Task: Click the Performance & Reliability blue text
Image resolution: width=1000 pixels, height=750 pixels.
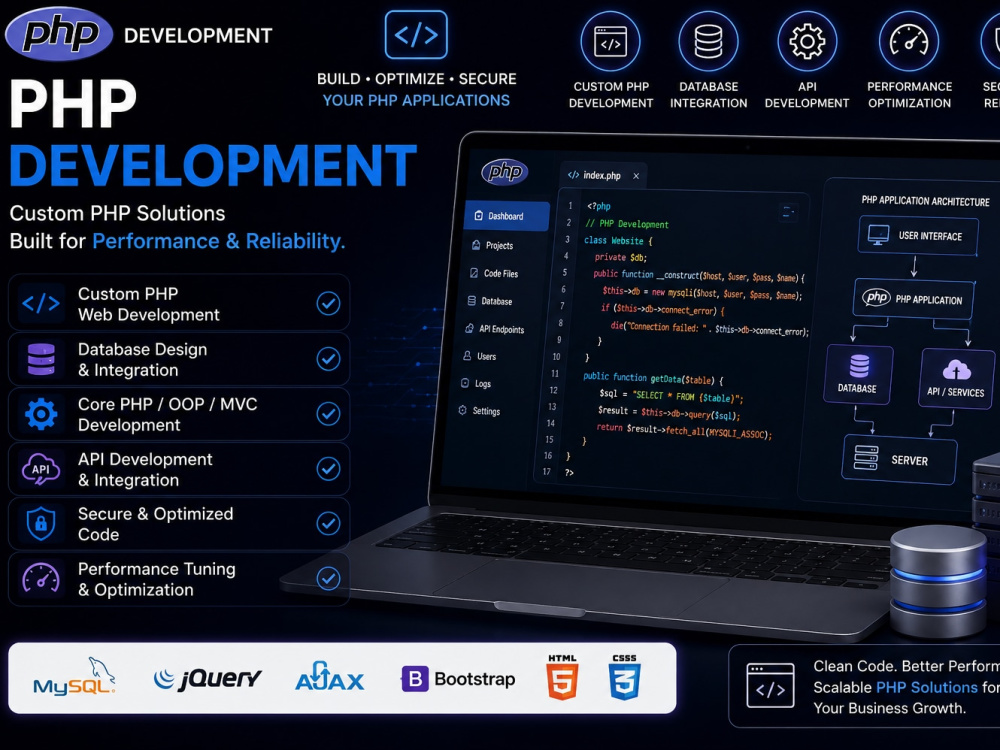Action: [x=219, y=241]
